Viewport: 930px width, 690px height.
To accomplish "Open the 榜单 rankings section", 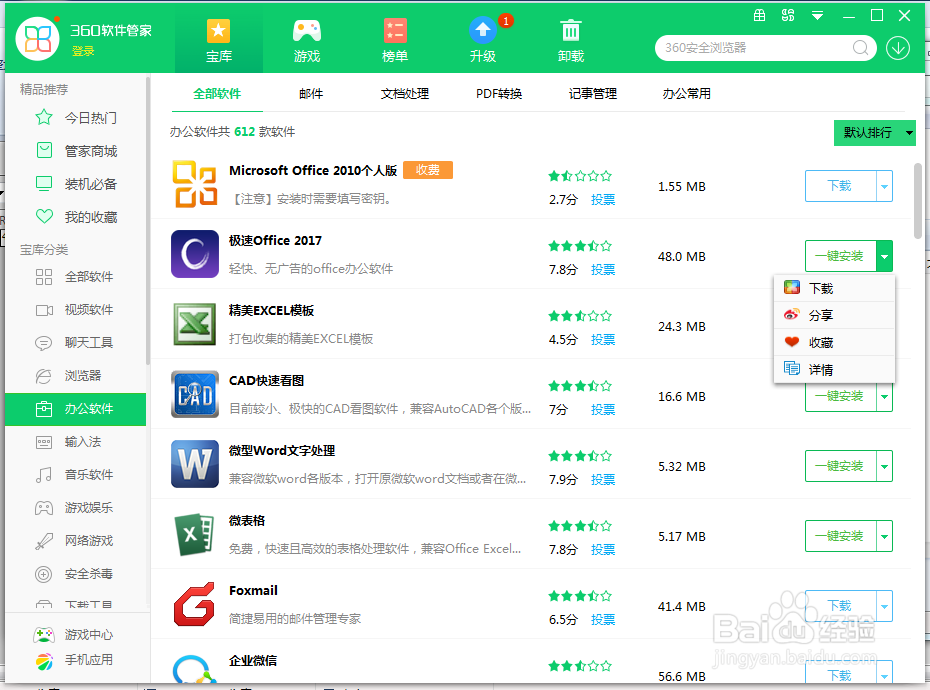I will 394,40.
